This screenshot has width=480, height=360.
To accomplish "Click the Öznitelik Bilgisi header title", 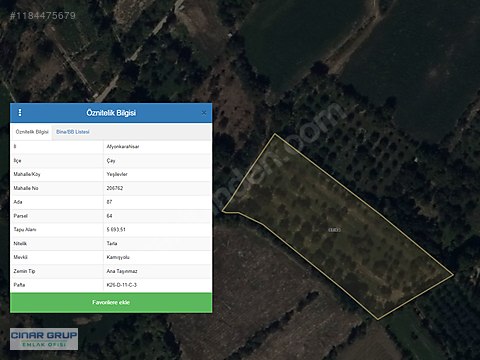I will [x=111, y=113].
